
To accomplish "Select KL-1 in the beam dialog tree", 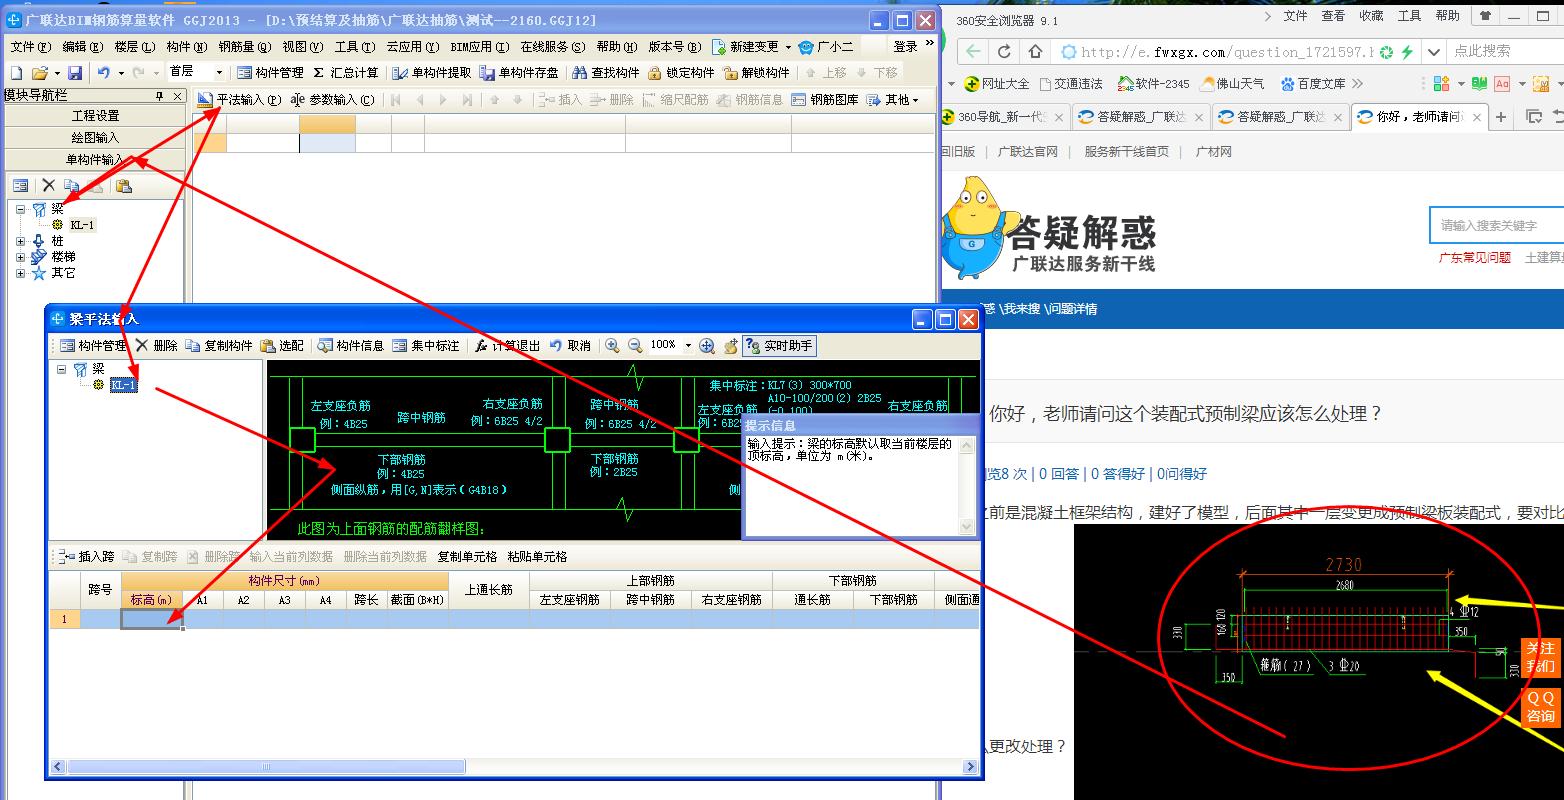I will [x=123, y=385].
